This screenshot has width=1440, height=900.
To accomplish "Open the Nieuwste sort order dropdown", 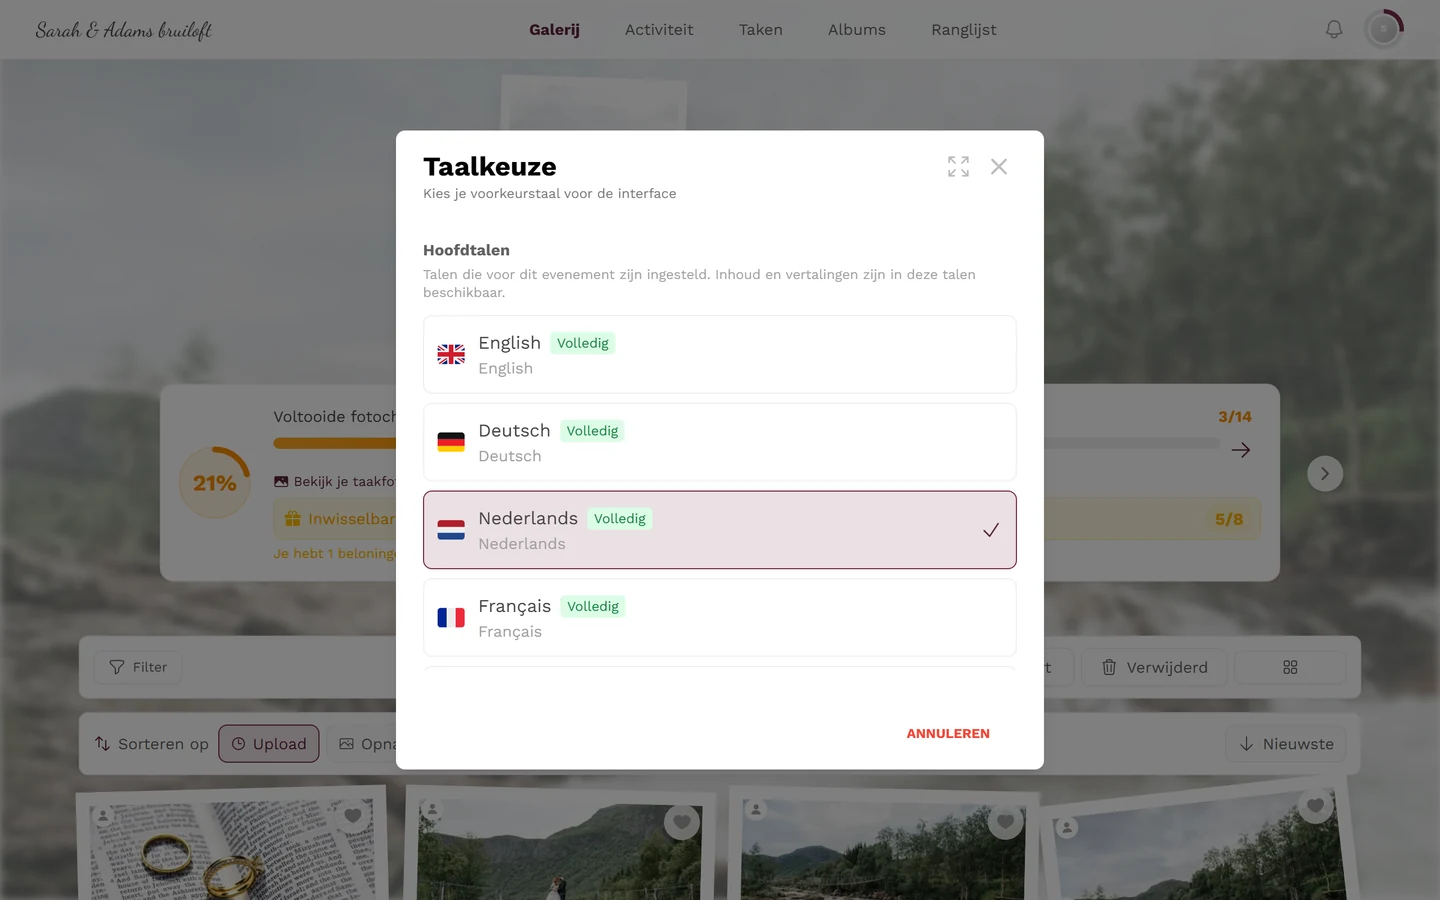I will point(1286,744).
